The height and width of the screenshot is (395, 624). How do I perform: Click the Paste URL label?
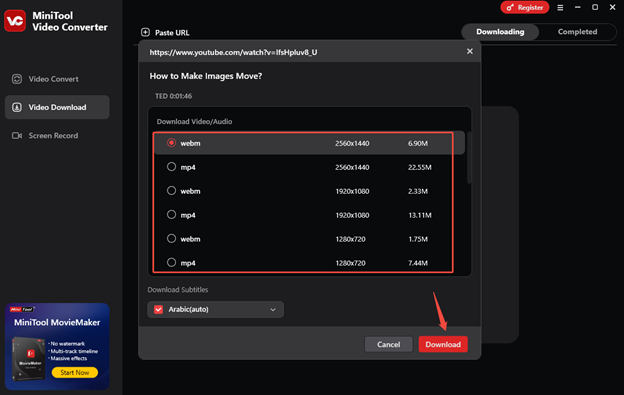click(x=172, y=33)
